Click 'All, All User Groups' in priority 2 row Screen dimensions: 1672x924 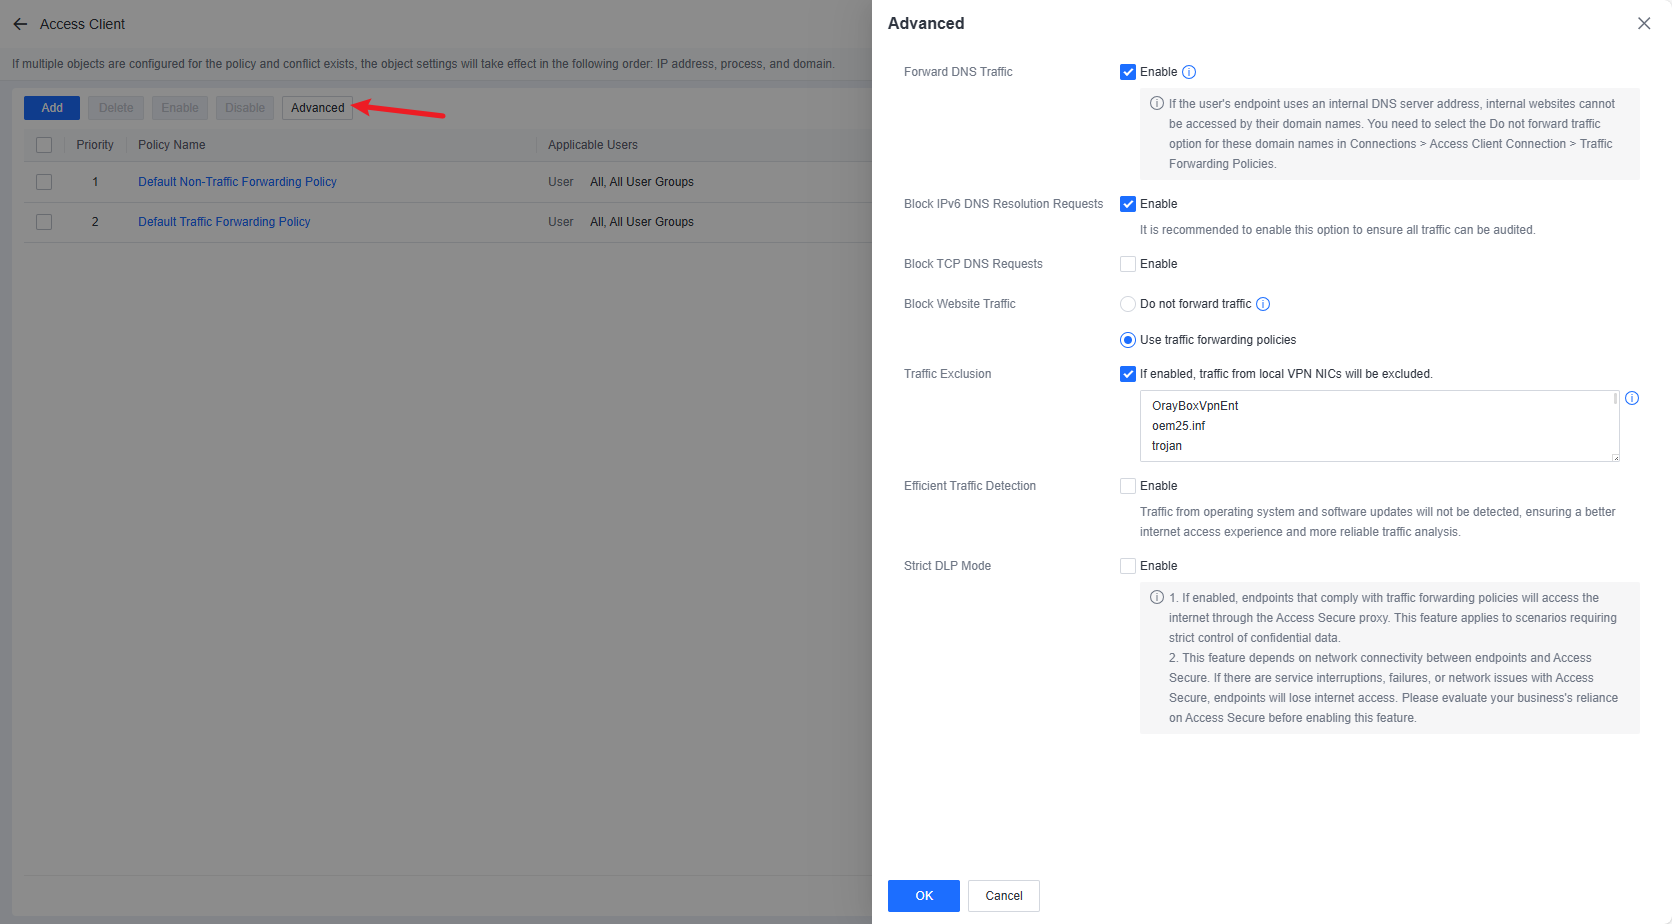642,222
